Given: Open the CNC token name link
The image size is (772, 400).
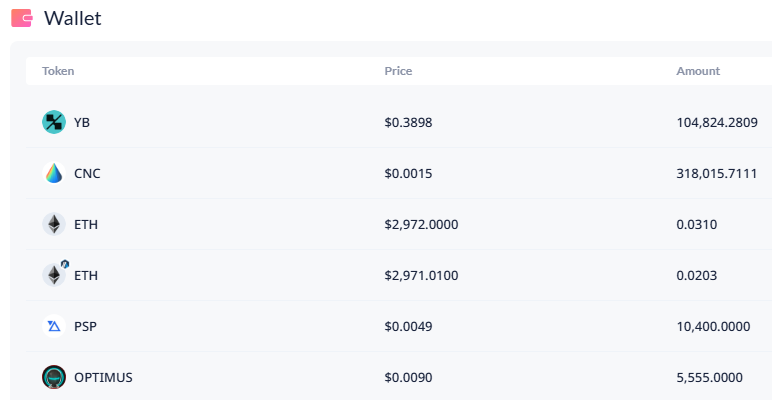Looking at the screenshot, I should click(87, 173).
